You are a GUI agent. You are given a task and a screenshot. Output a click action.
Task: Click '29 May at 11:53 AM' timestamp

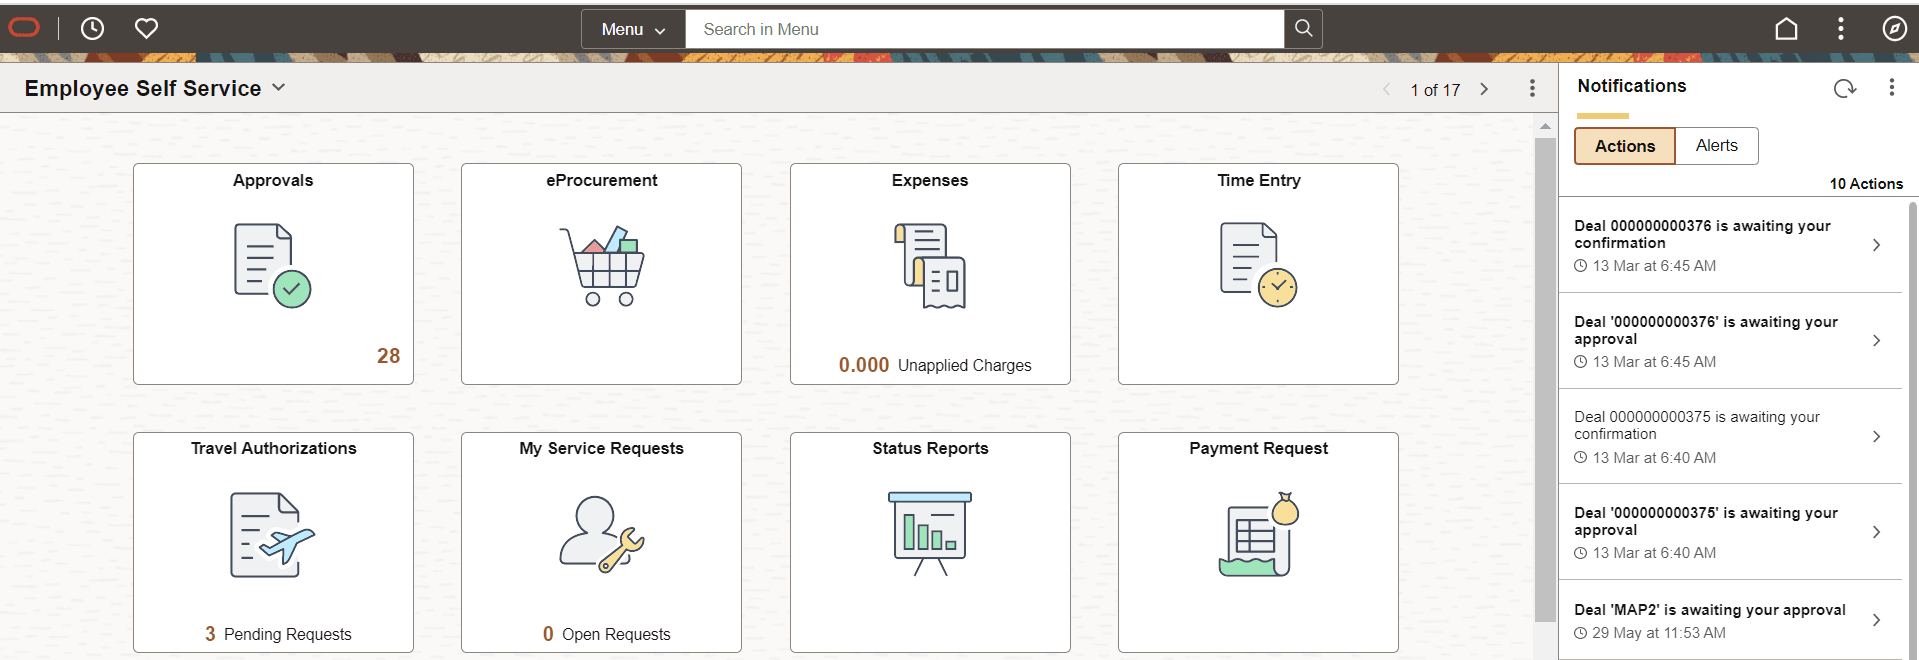pyautogui.click(x=1658, y=633)
